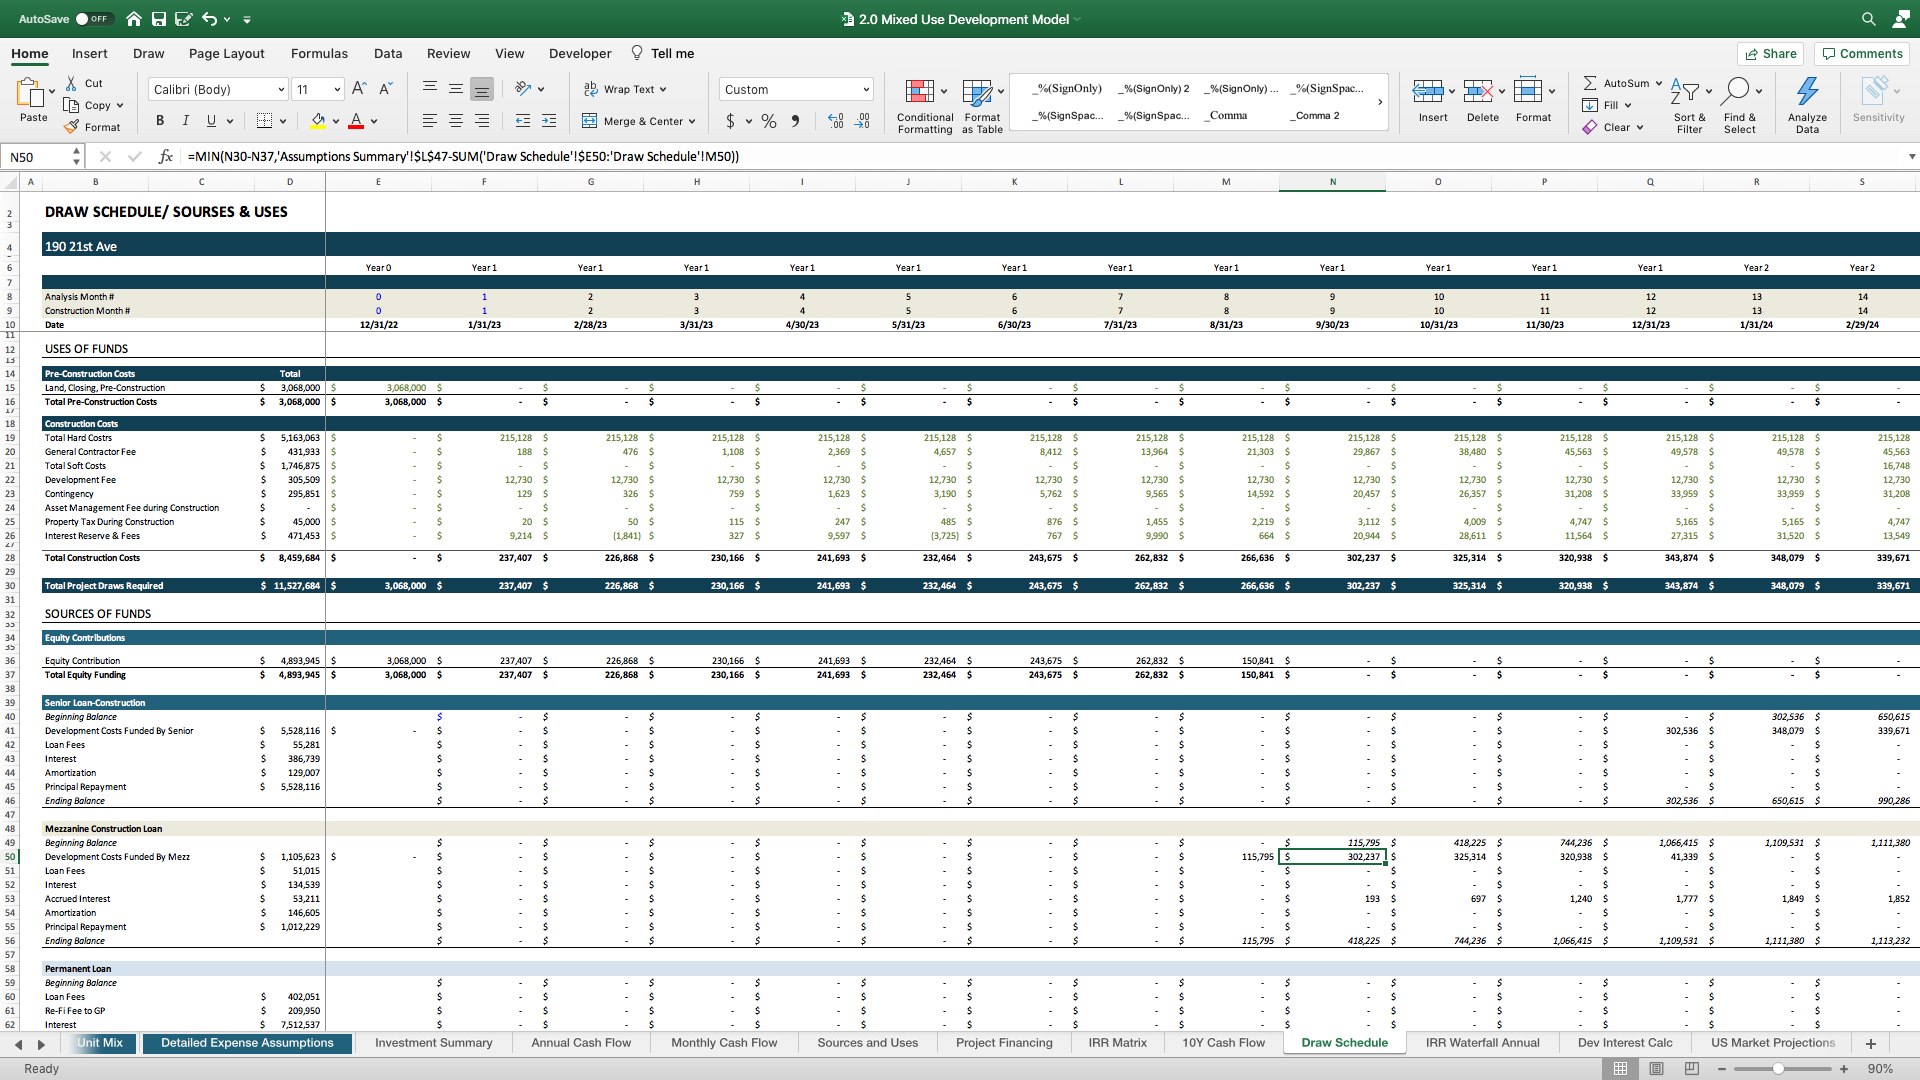The image size is (1920, 1080).
Task: Click the Format painter brush icon
Action: 71,127
